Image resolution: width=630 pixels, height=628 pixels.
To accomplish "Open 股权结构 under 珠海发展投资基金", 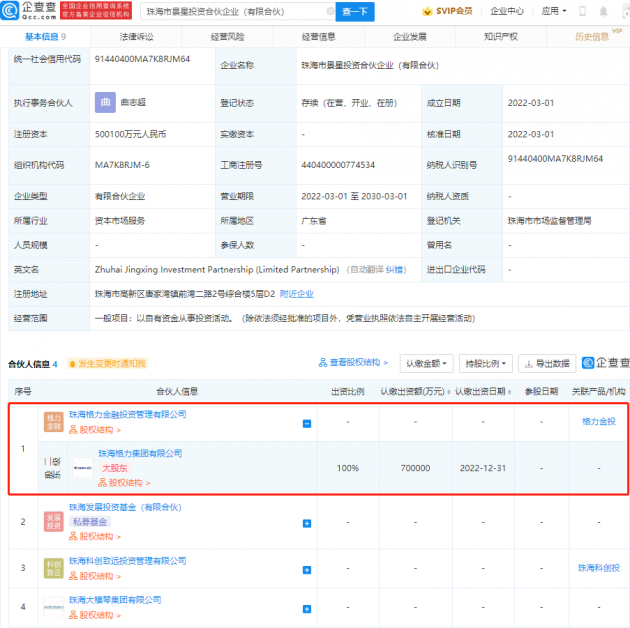I will click(x=95, y=536).
